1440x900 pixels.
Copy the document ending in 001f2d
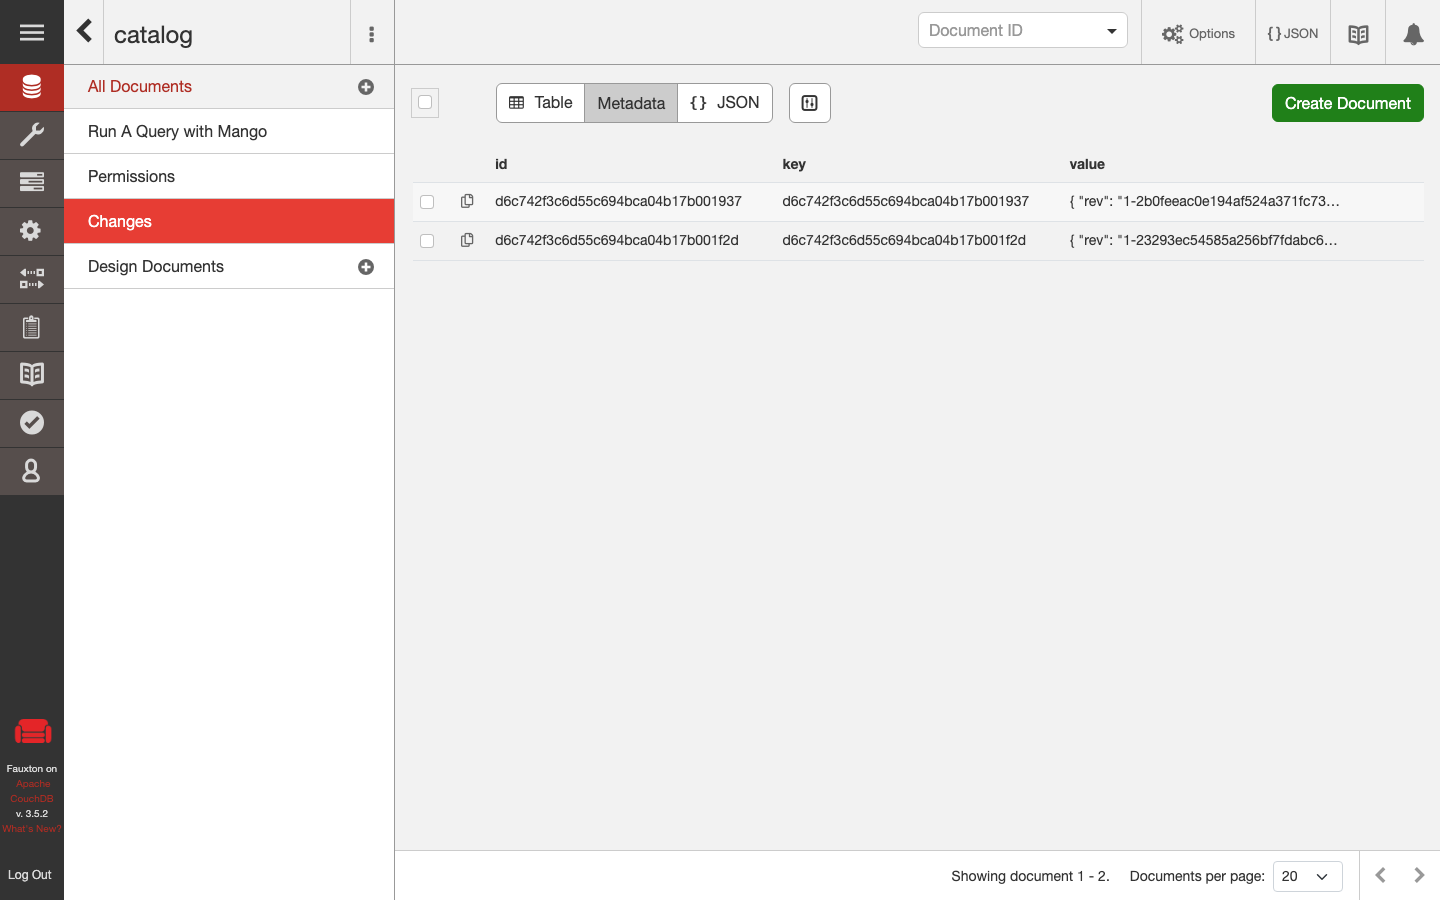[x=467, y=240]
